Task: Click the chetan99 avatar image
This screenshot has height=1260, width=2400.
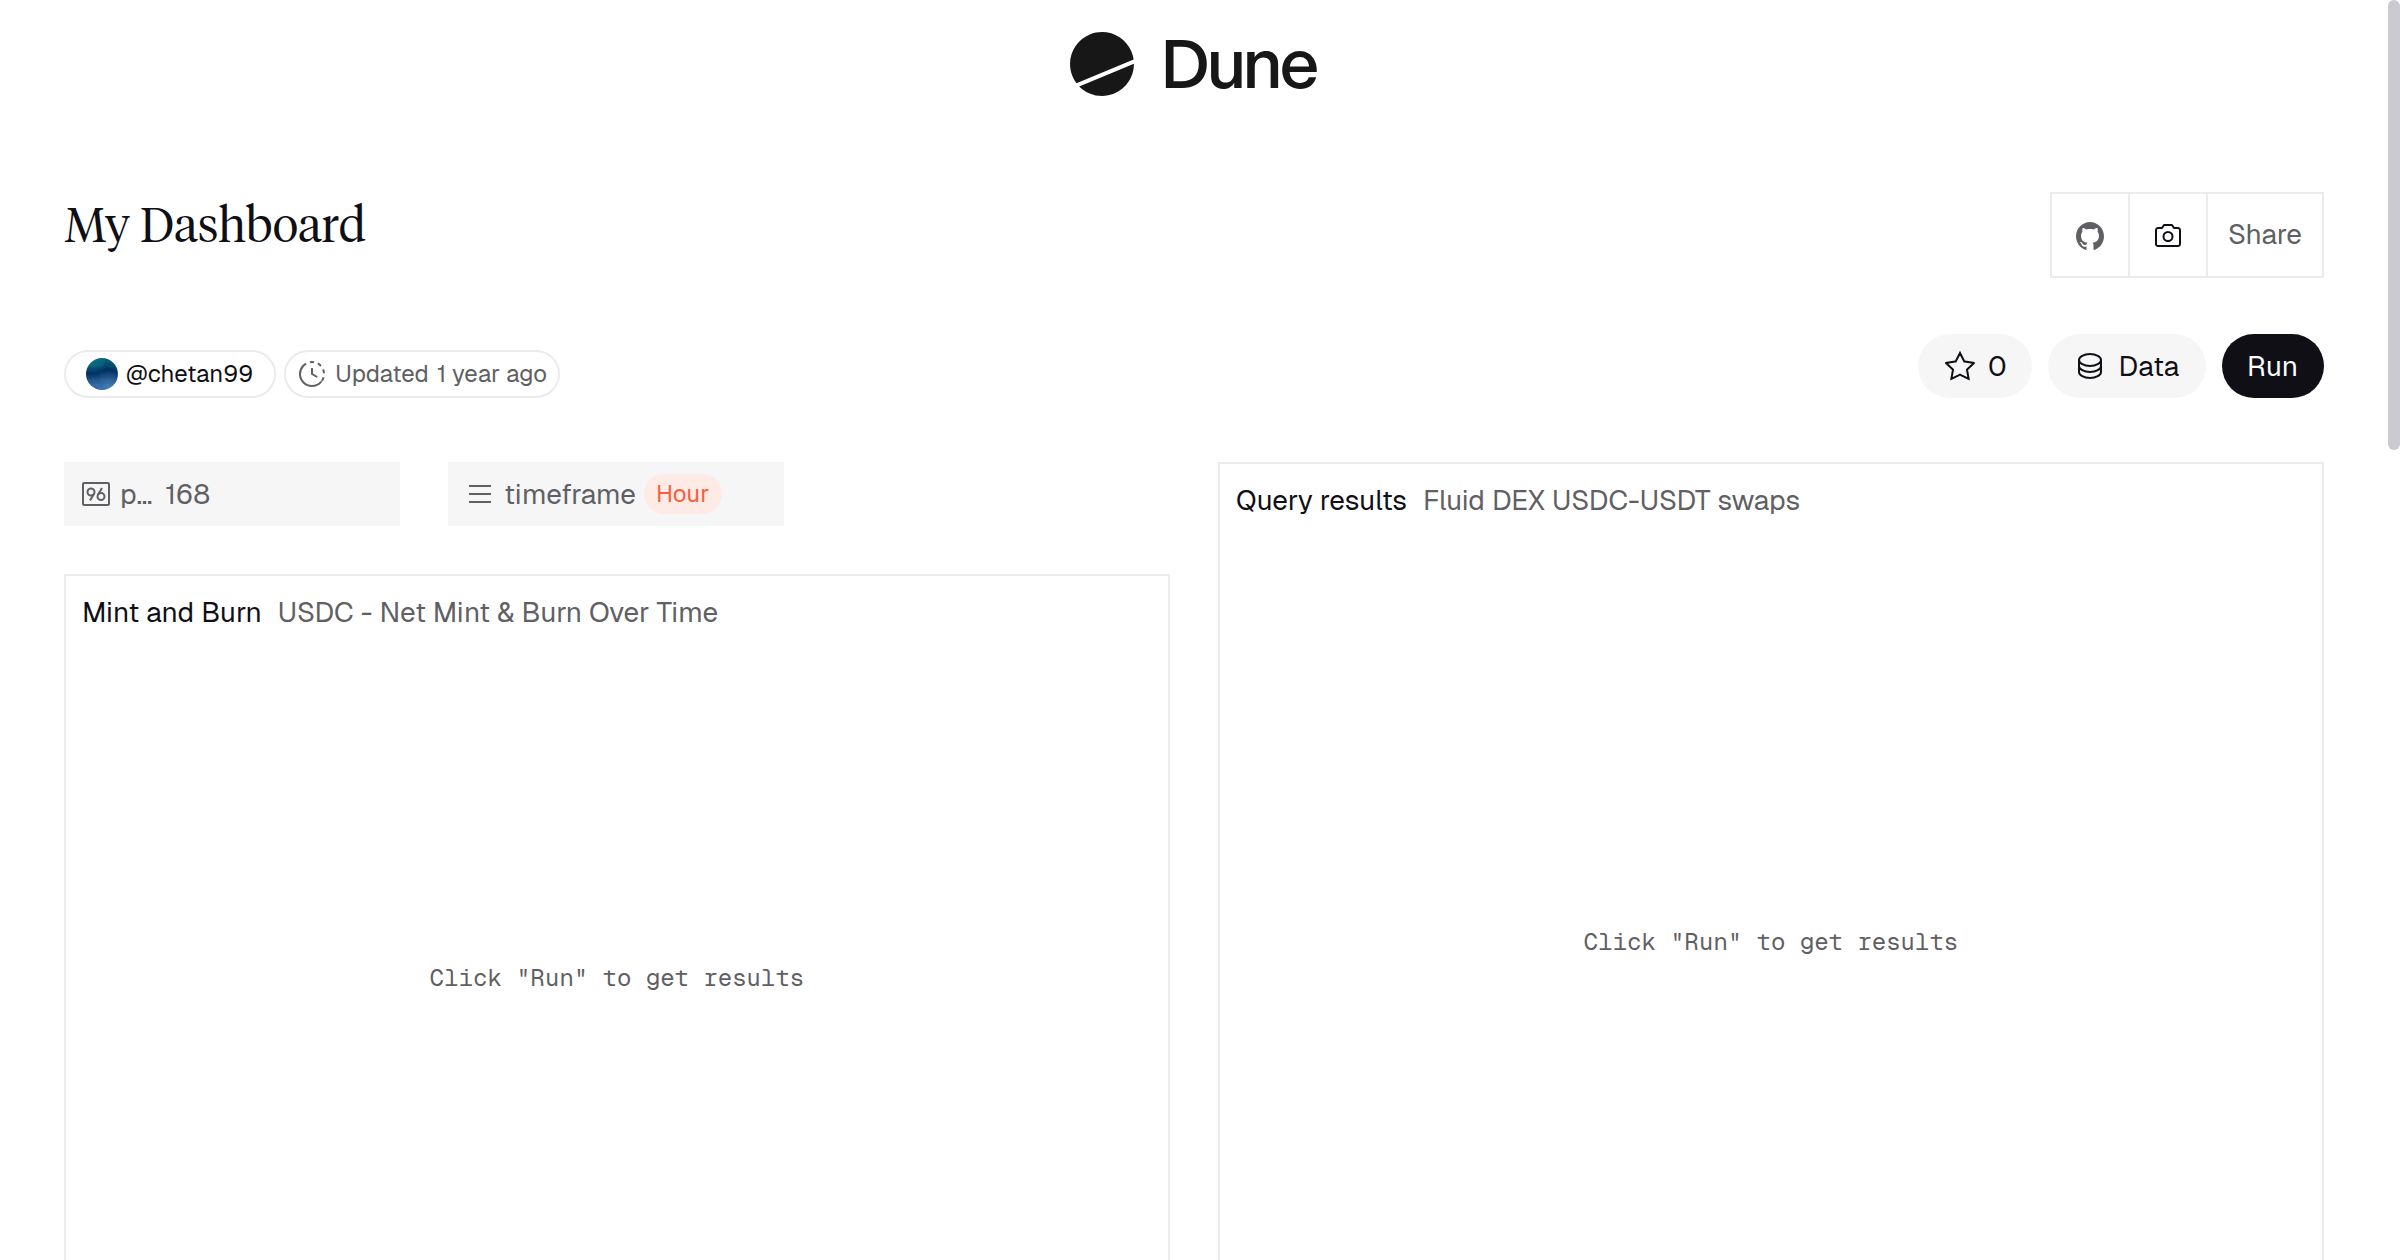Action: pyautogui.click(x=102, y=374)
